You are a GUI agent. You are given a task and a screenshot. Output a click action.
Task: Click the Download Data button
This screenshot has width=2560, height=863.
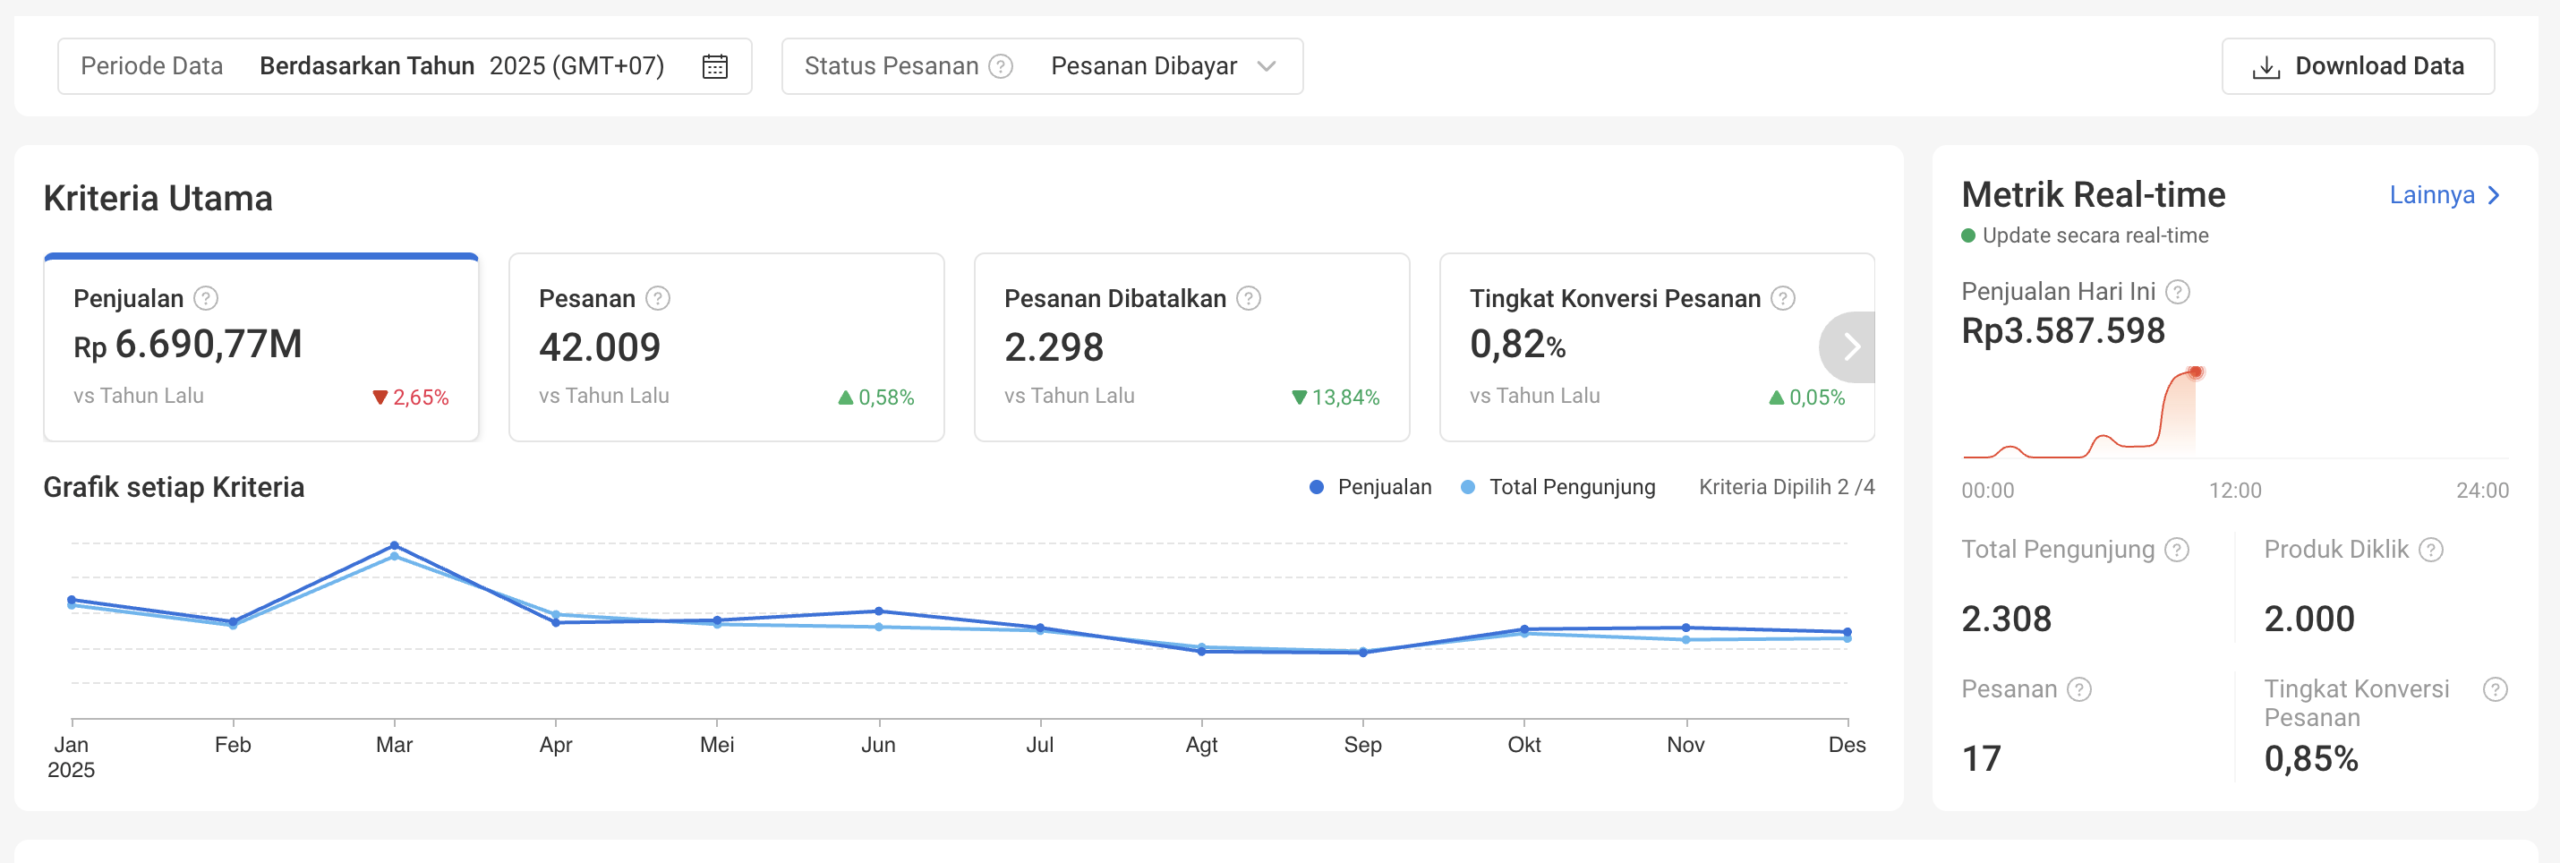[2358, 66]
